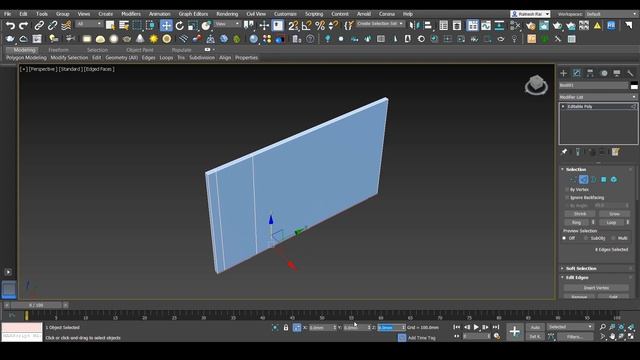This screenshot has width=640, height=360.
Task: Open Create Selection Set dropdown
Action: click(x=380, y=24)
